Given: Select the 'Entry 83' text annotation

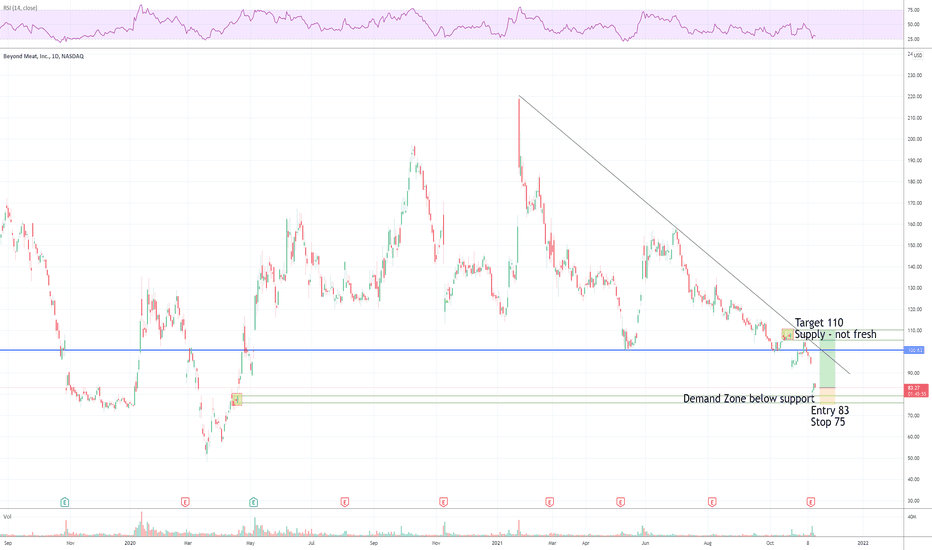Looking at the screenshot, I should click(x=830, y=411).
